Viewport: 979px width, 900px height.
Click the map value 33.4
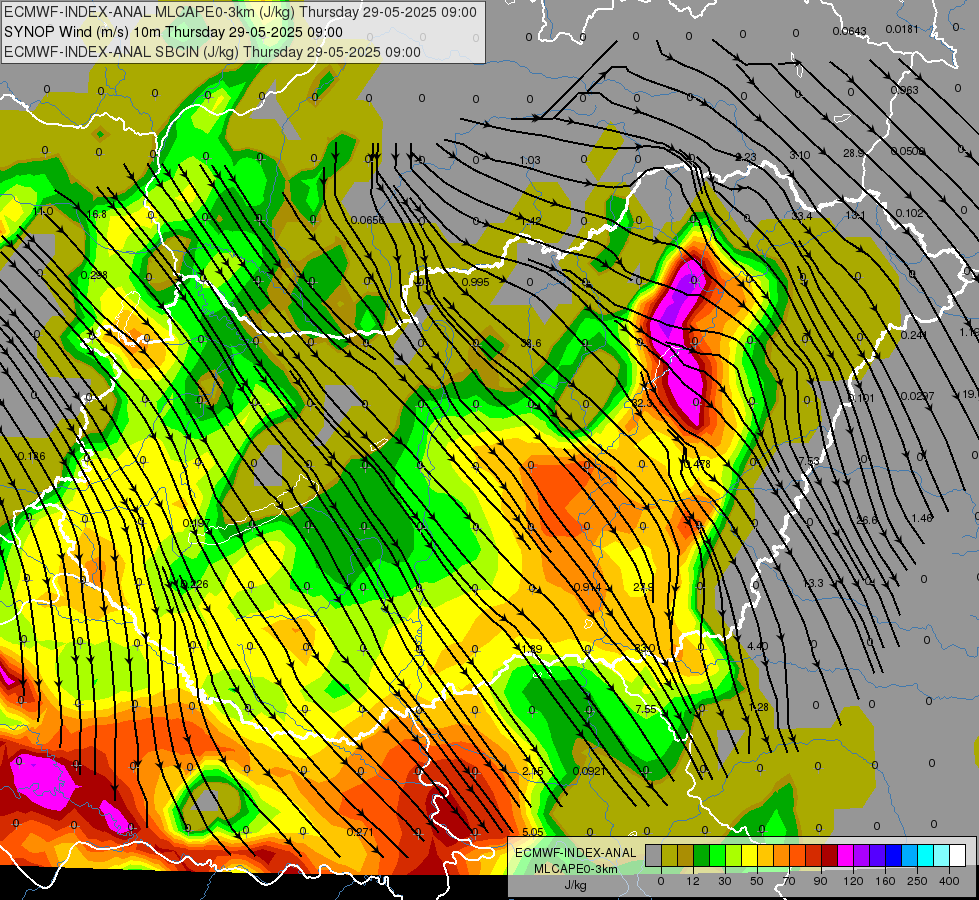coord(802,216)
